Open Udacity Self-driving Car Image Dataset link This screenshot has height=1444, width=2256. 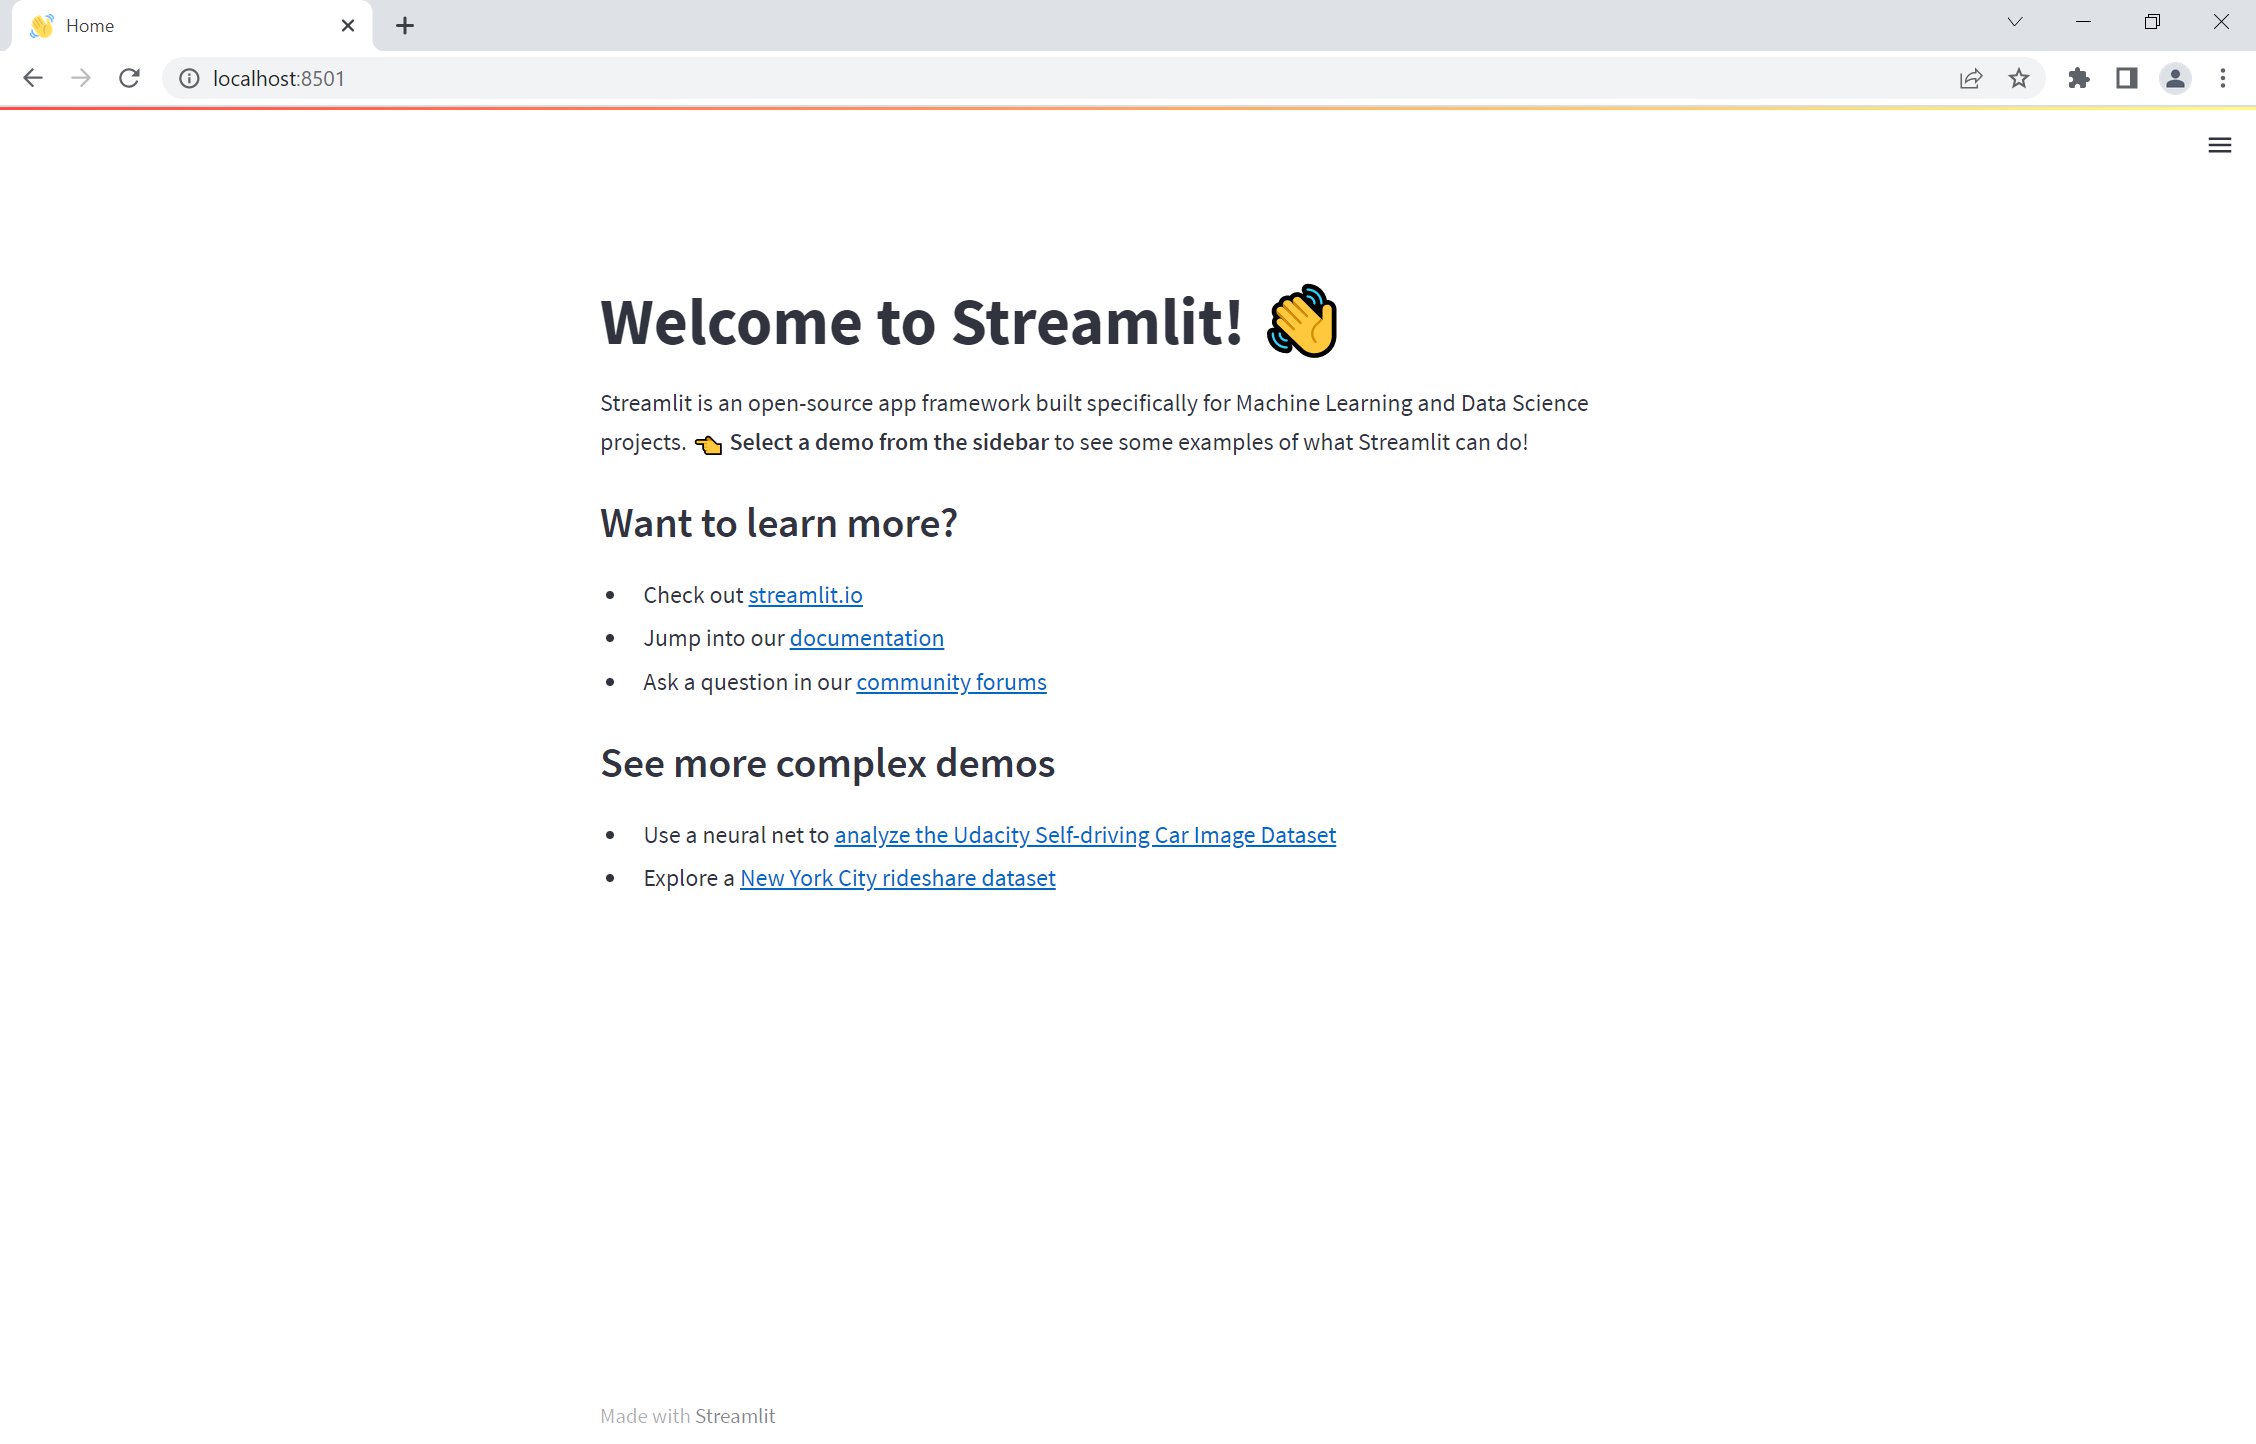pos(1085,835)
